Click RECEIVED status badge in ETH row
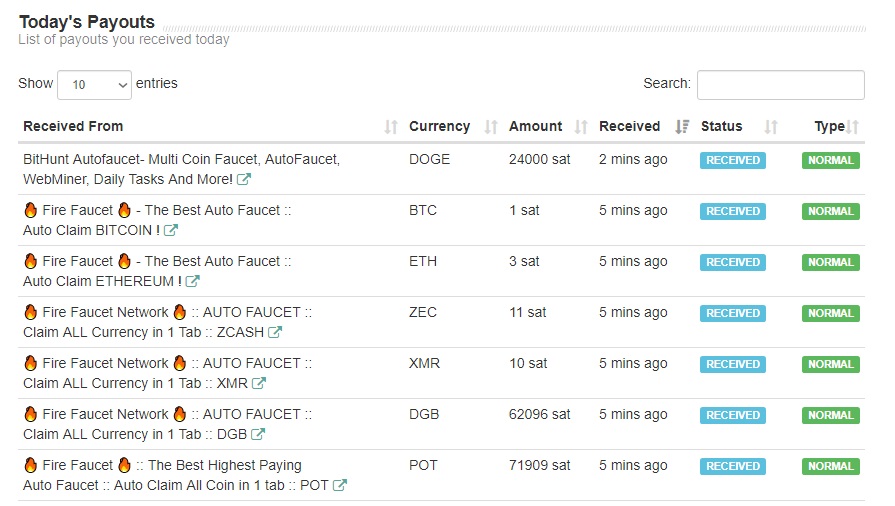Viewport: 895px width, 506px height. [x=733, y=262]
